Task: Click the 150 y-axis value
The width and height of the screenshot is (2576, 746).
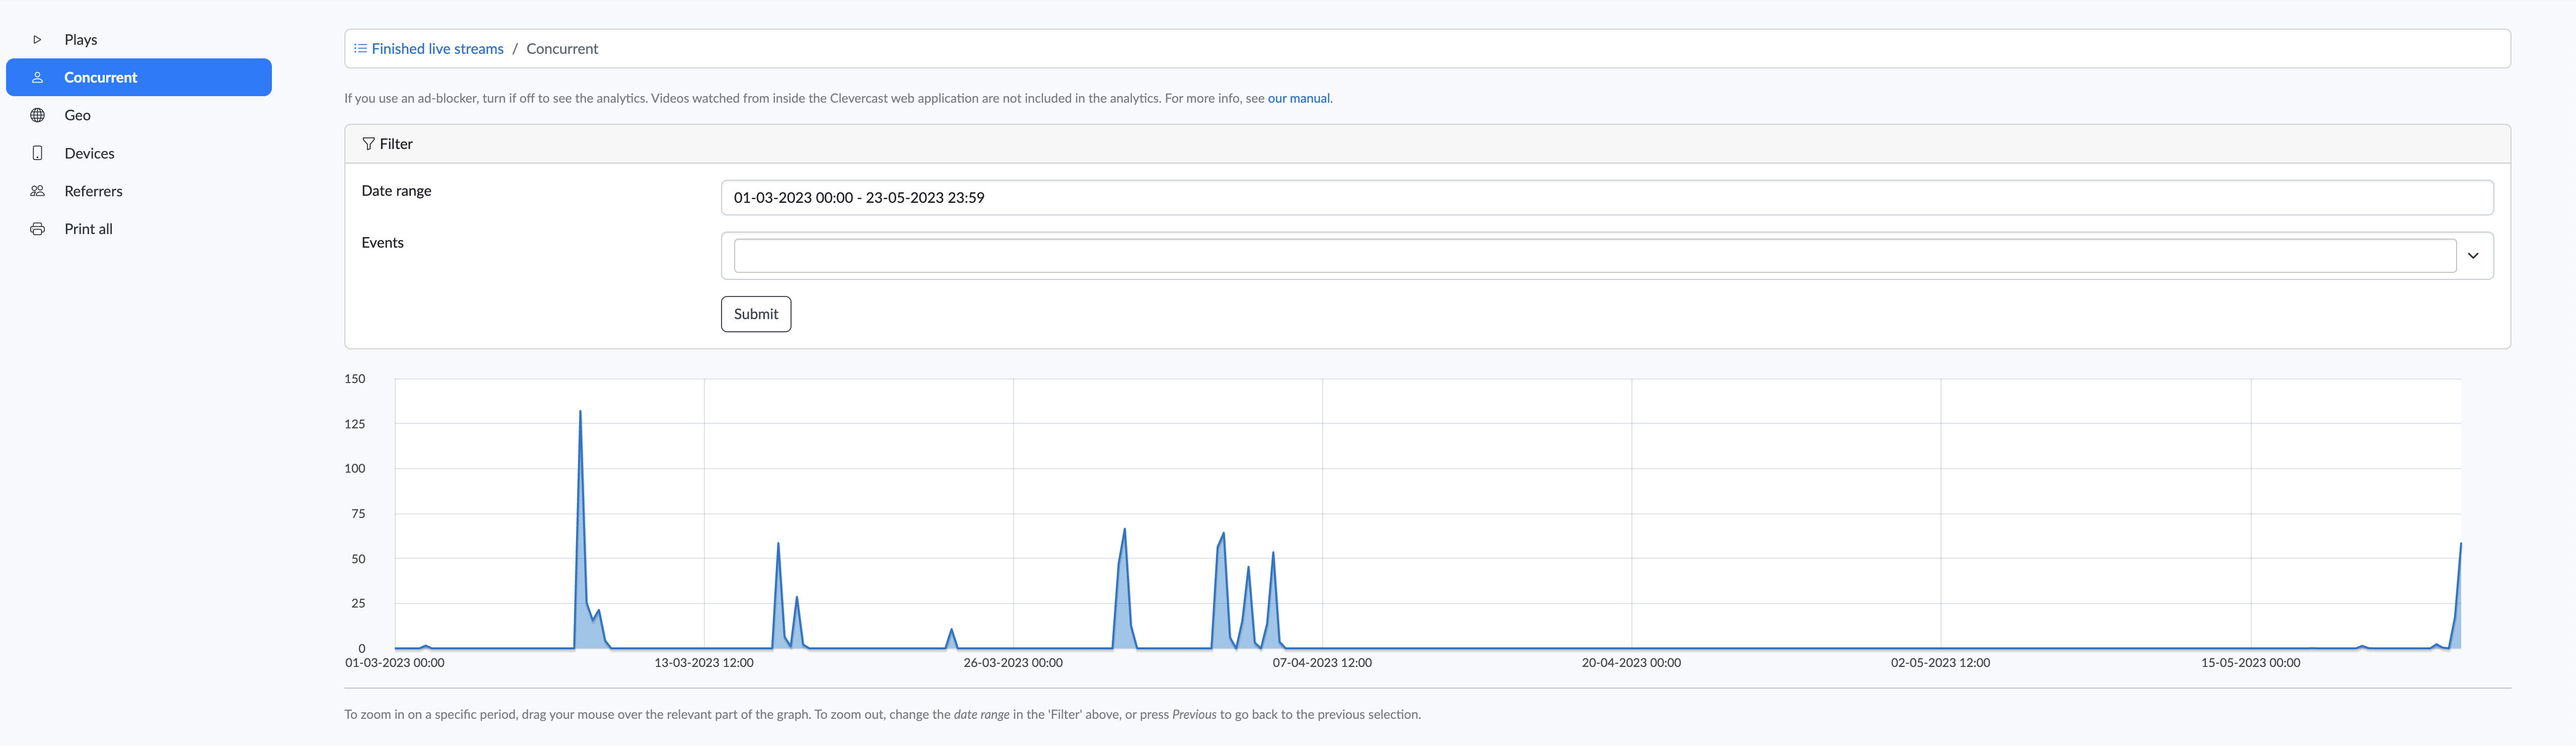Action: click(355, 380)
